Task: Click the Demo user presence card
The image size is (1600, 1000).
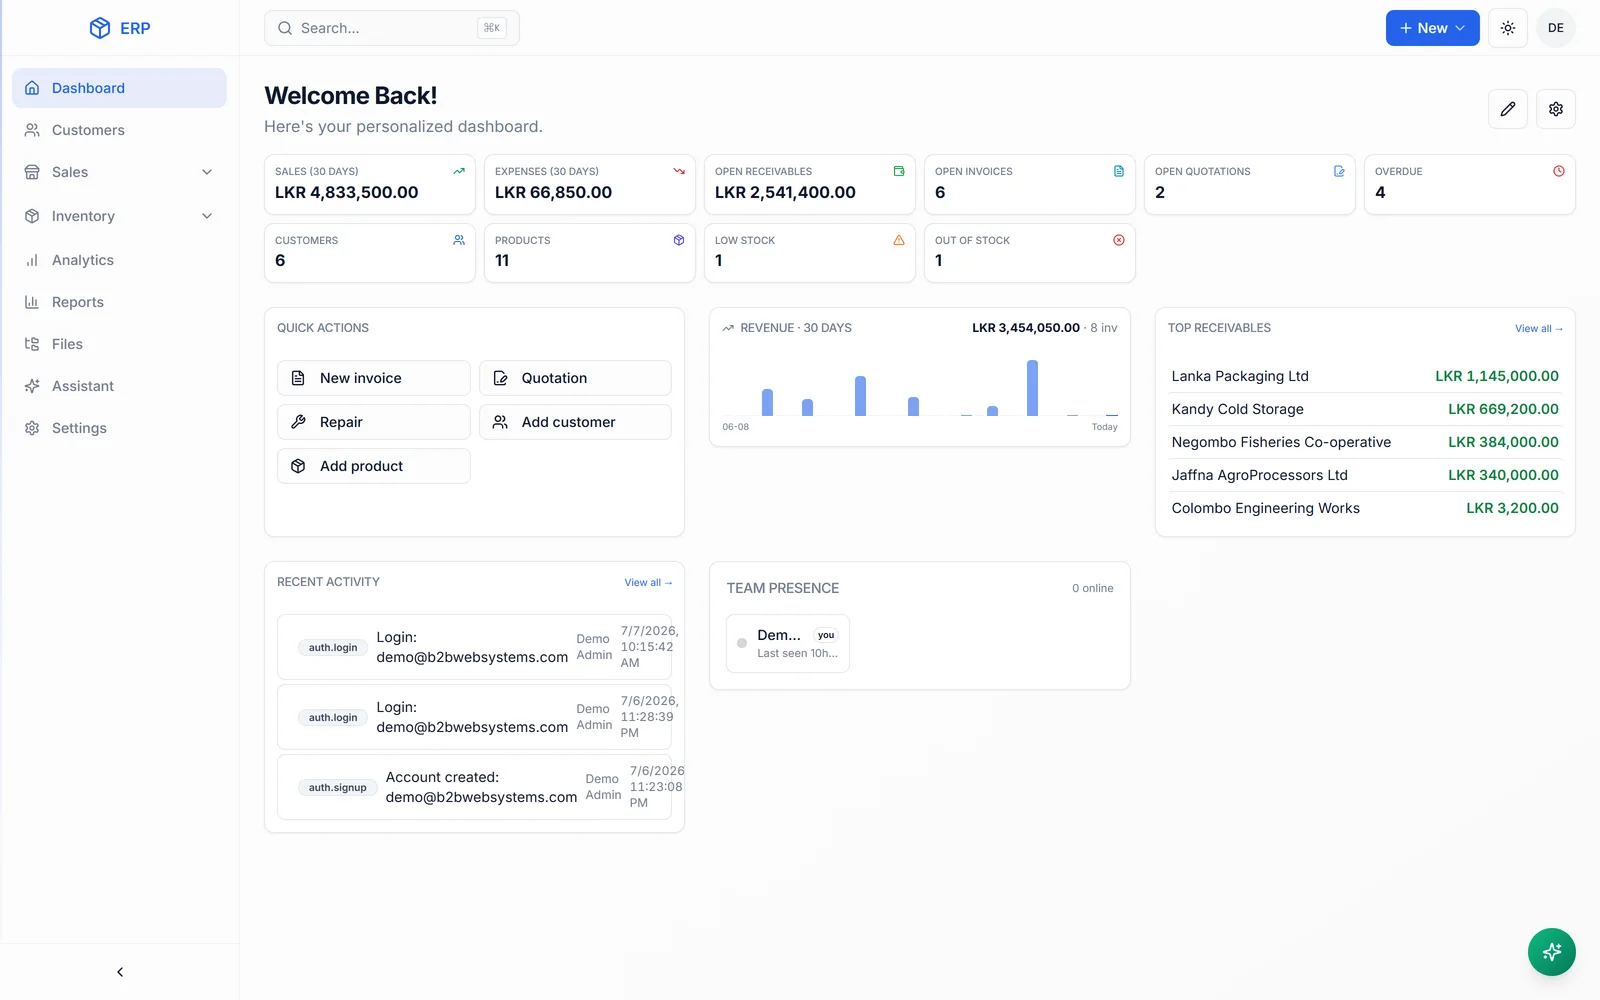Action: (x=788, y=644)
